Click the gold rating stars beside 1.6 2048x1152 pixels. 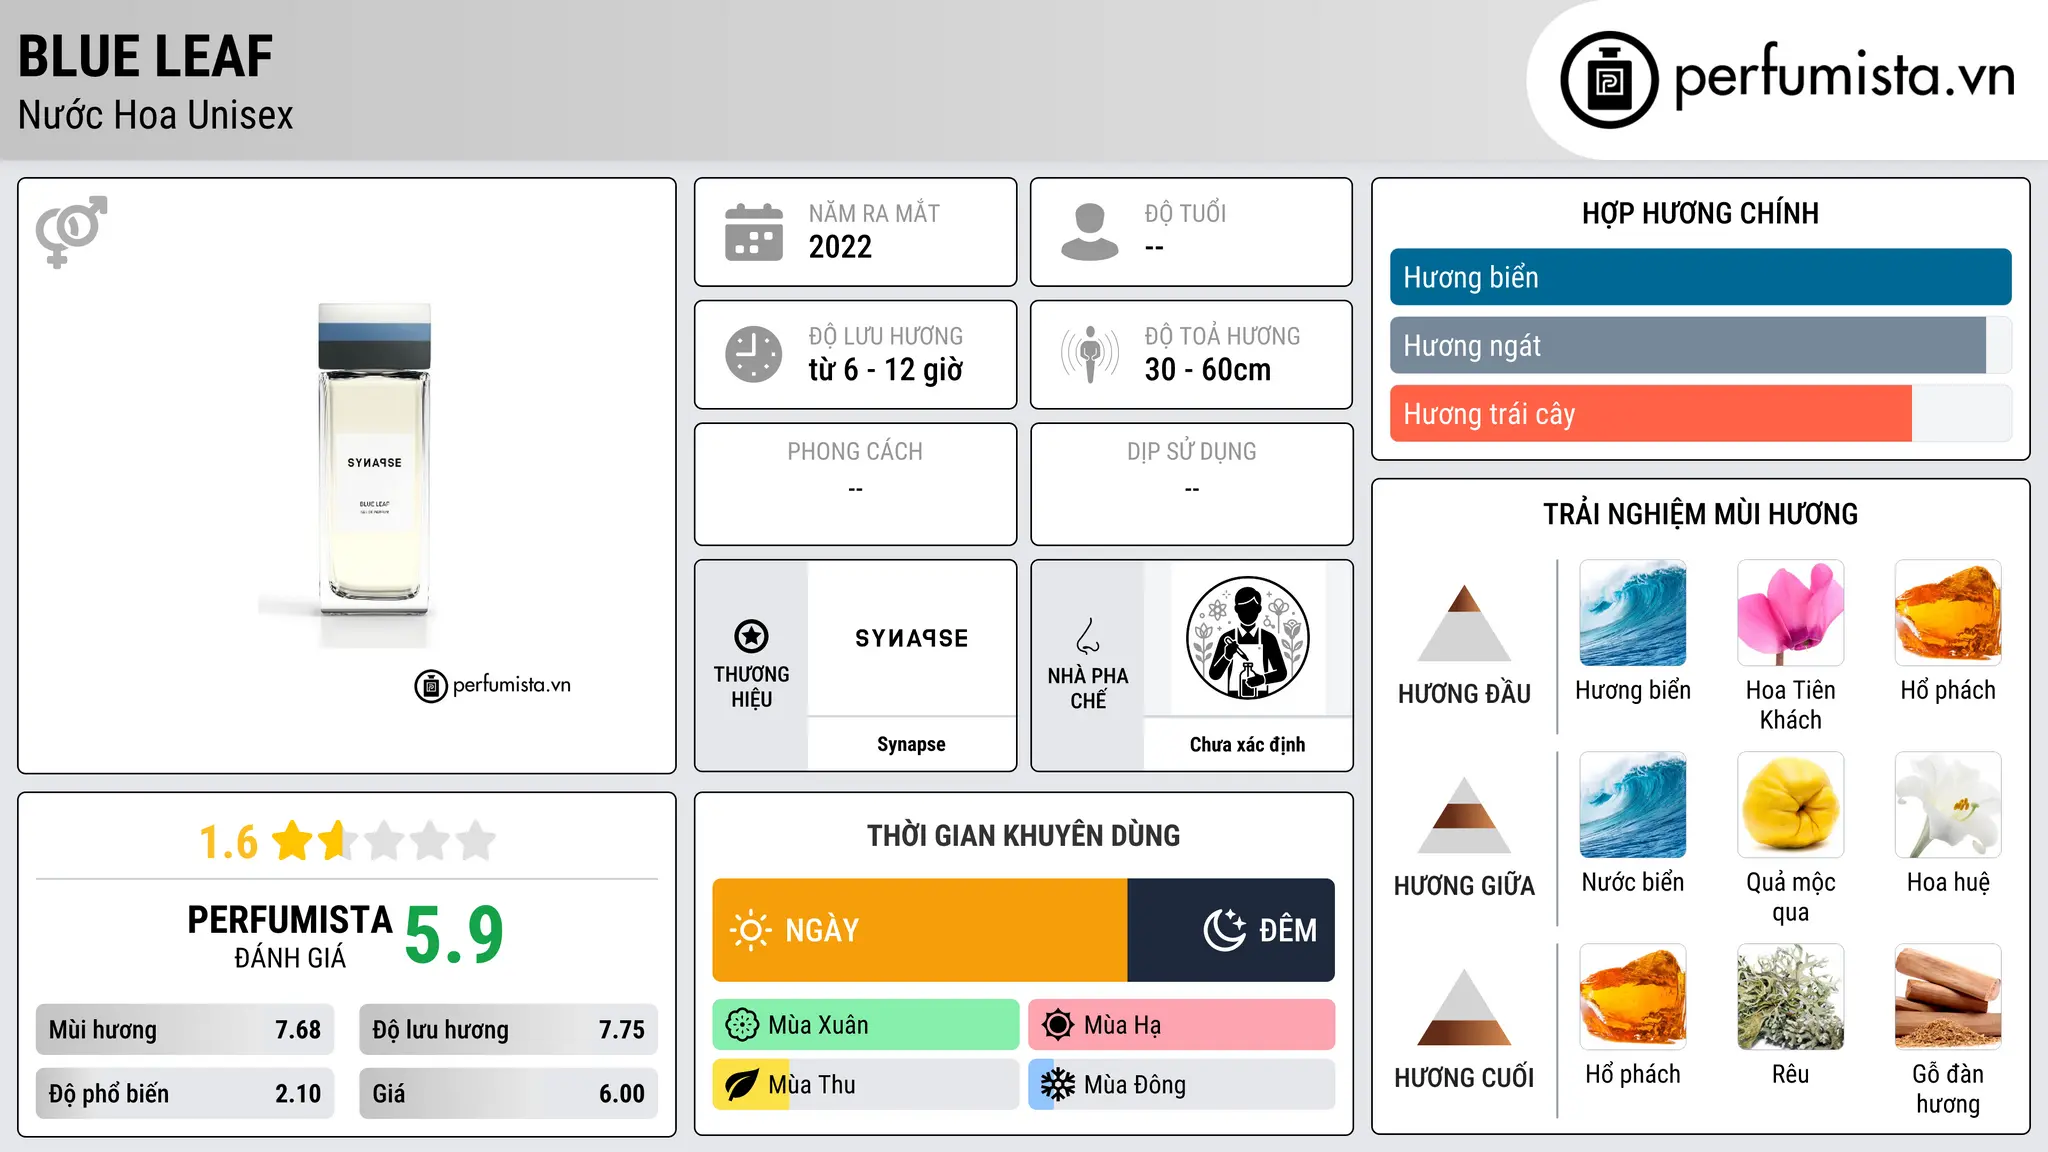[384, 841]
